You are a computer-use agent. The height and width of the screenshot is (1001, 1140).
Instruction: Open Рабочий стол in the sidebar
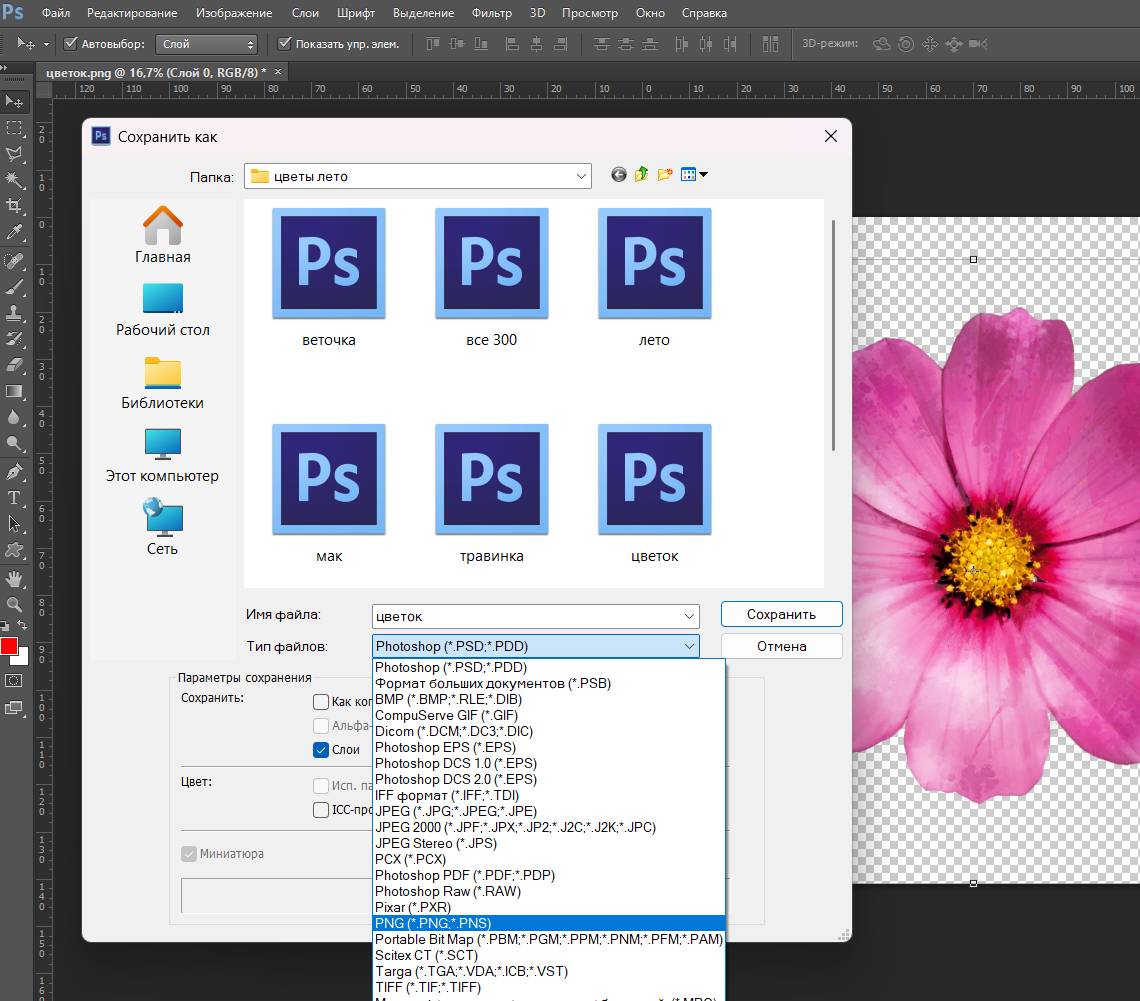(163, 309)
